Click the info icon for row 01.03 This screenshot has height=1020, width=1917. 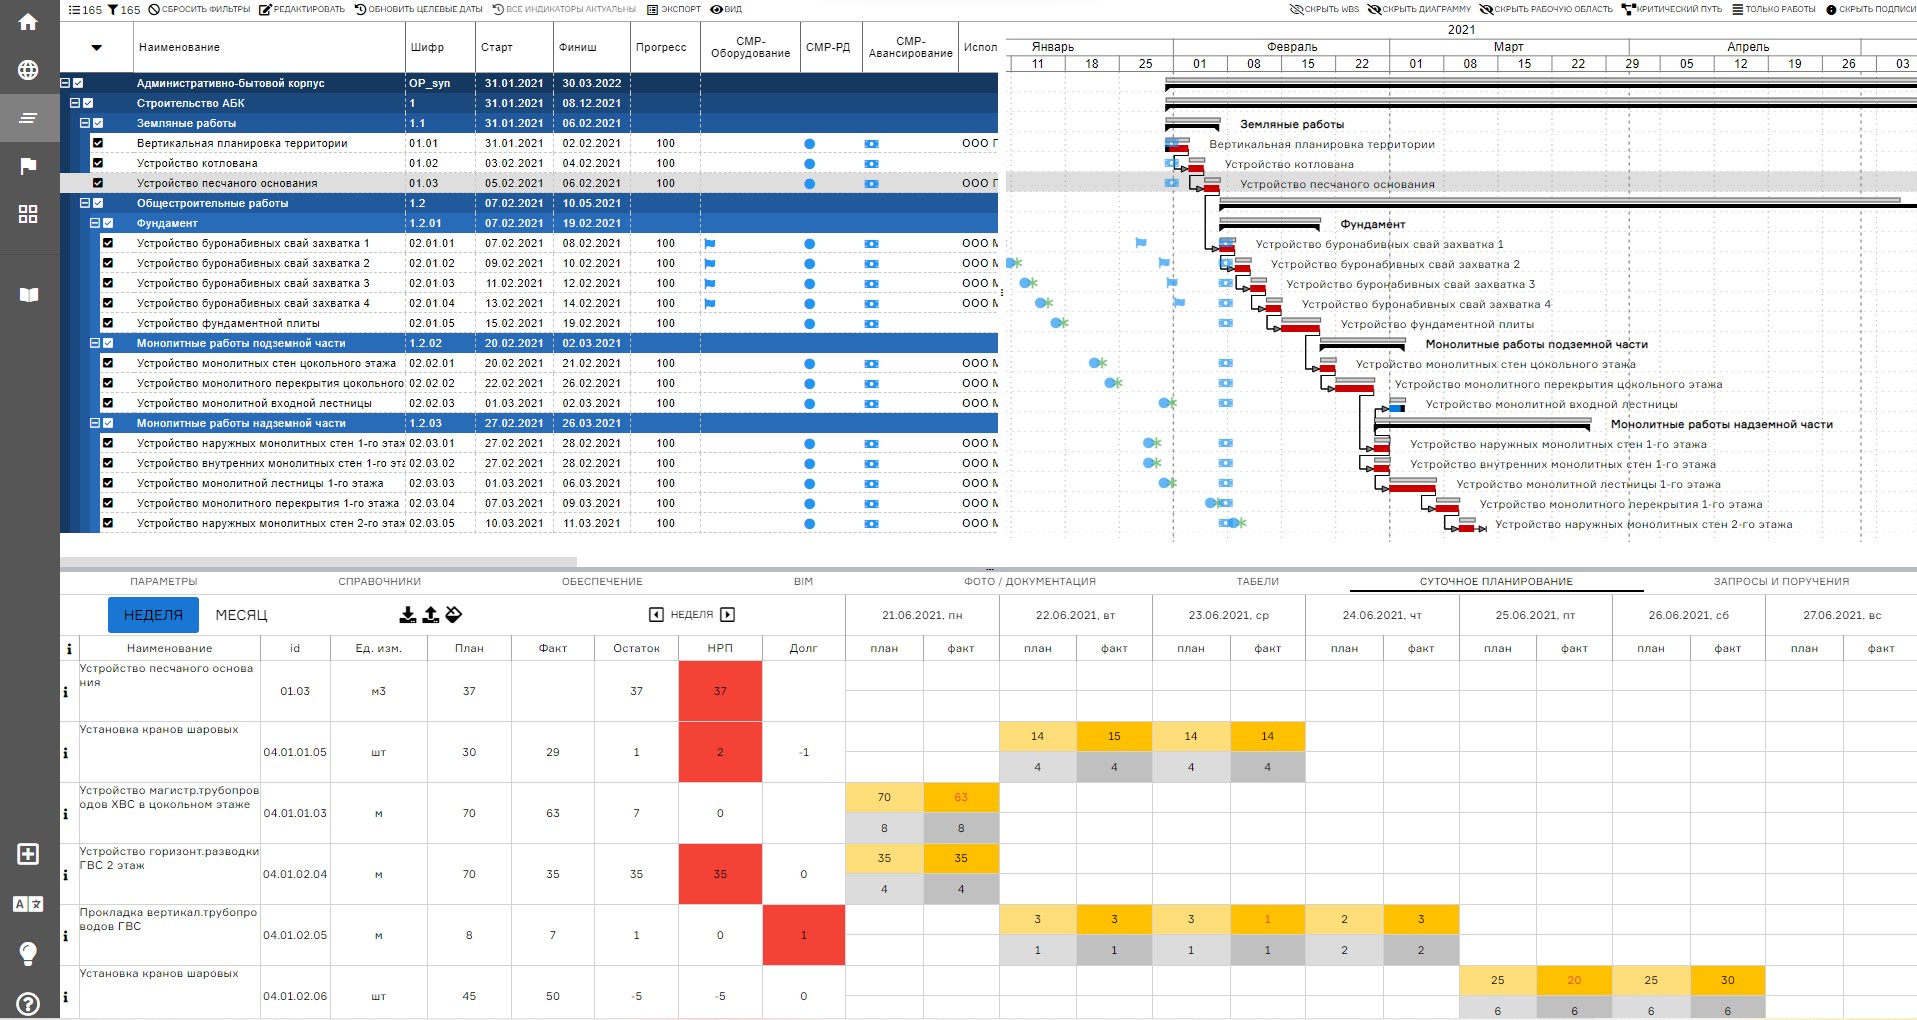66,692
